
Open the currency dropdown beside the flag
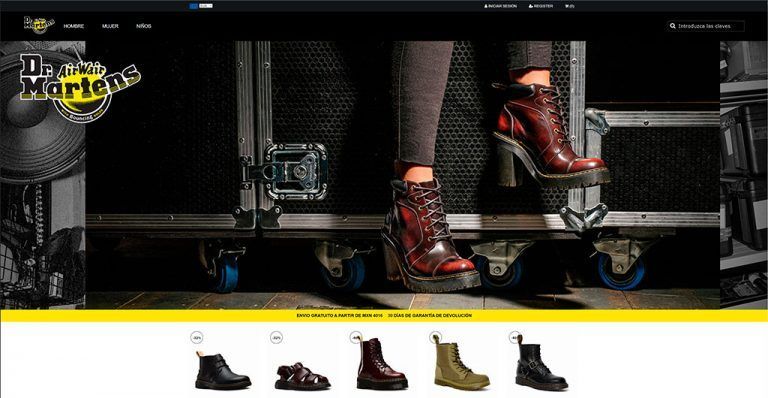[x=206, y=6]
